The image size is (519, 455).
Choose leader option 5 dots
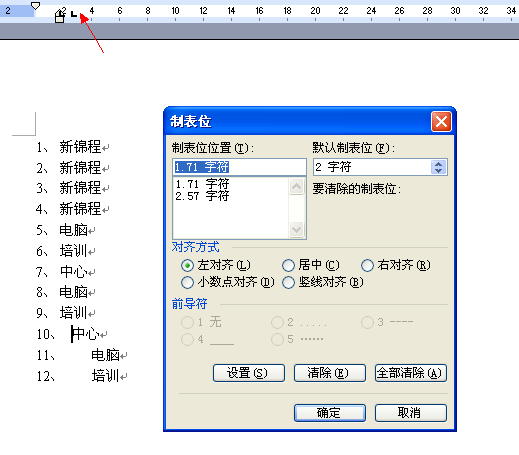(x=277, y=339)
